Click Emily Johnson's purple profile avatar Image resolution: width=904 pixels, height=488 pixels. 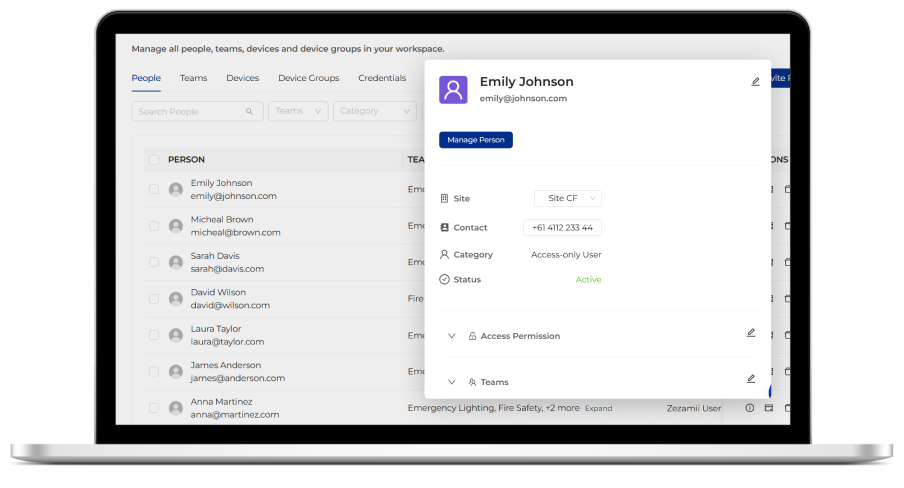(453, 90)
